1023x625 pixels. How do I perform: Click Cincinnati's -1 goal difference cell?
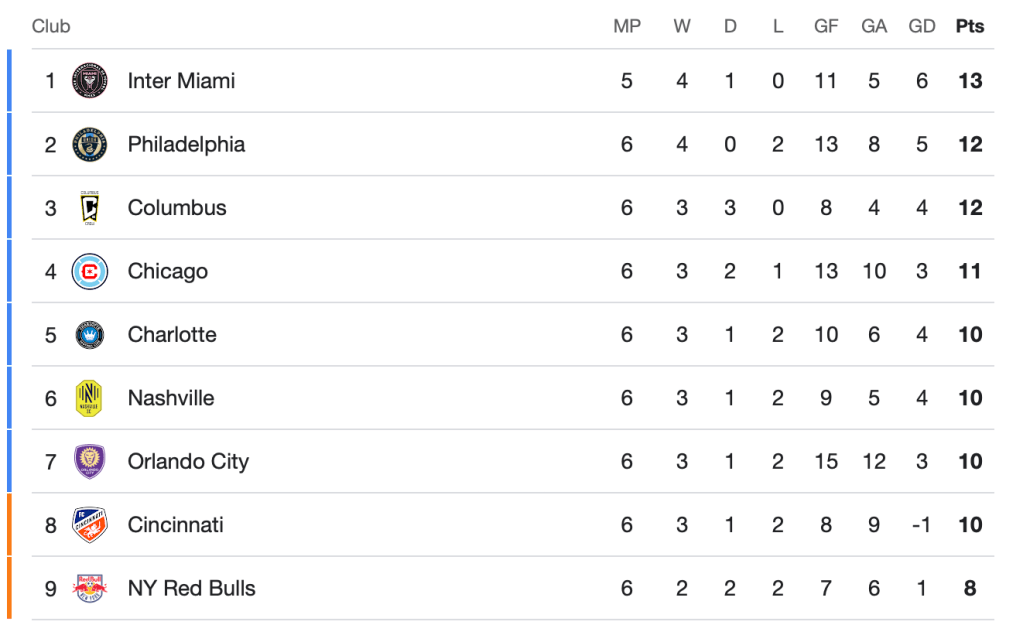[921, 525]
